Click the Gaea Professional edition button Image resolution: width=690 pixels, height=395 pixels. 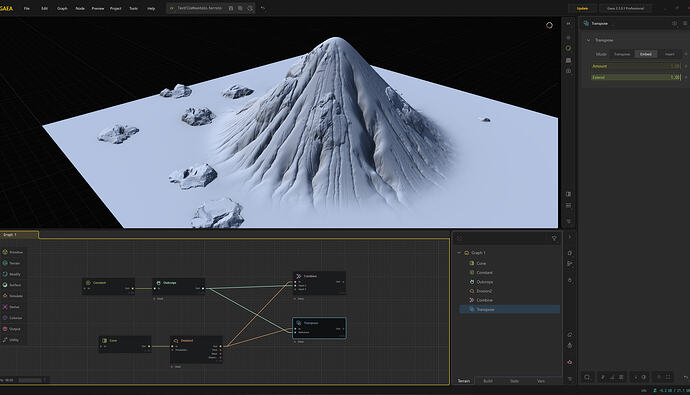625,8
